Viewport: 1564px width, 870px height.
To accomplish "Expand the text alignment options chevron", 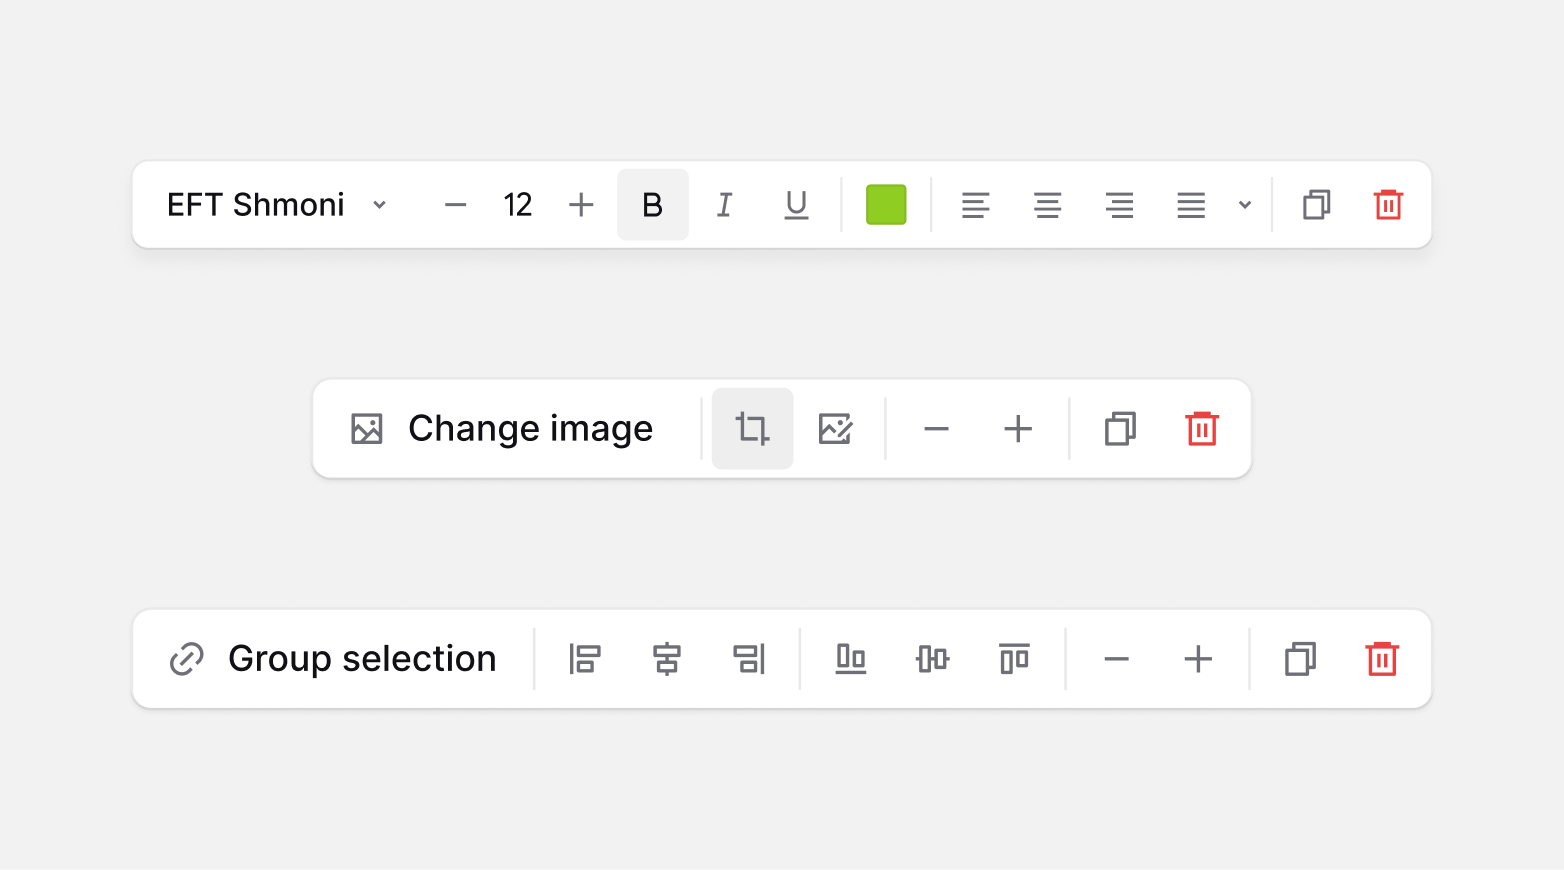I will tap(1245, 205).
